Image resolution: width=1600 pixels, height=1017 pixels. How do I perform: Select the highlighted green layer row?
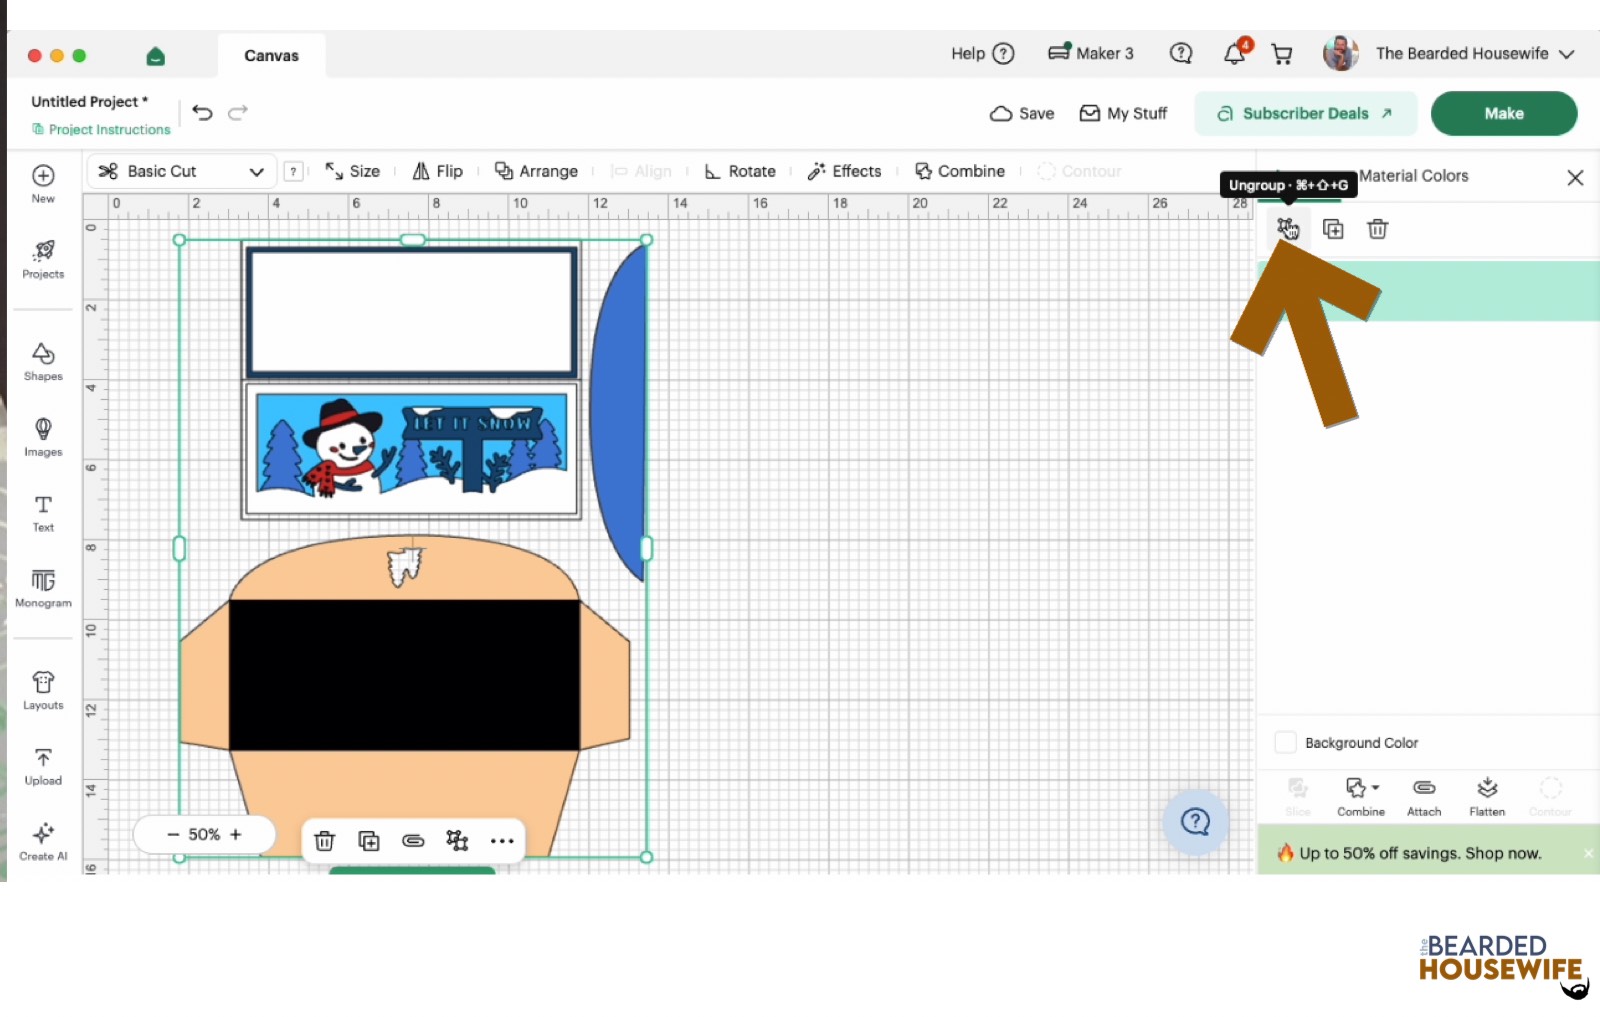1428,291
